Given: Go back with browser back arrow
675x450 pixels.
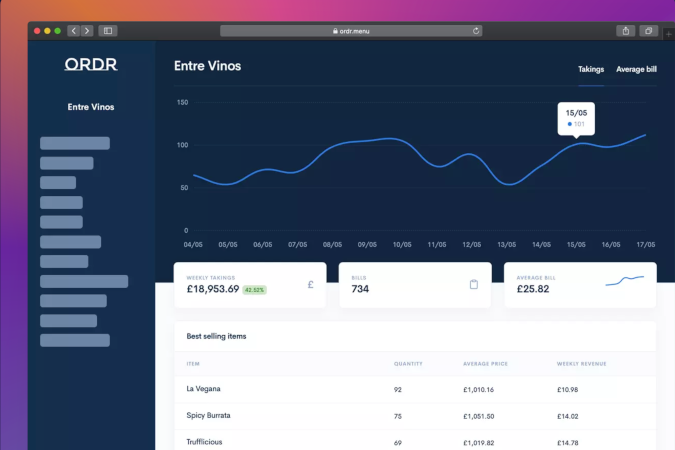Looking at the screenshot, I should click(x=74, y=31).
